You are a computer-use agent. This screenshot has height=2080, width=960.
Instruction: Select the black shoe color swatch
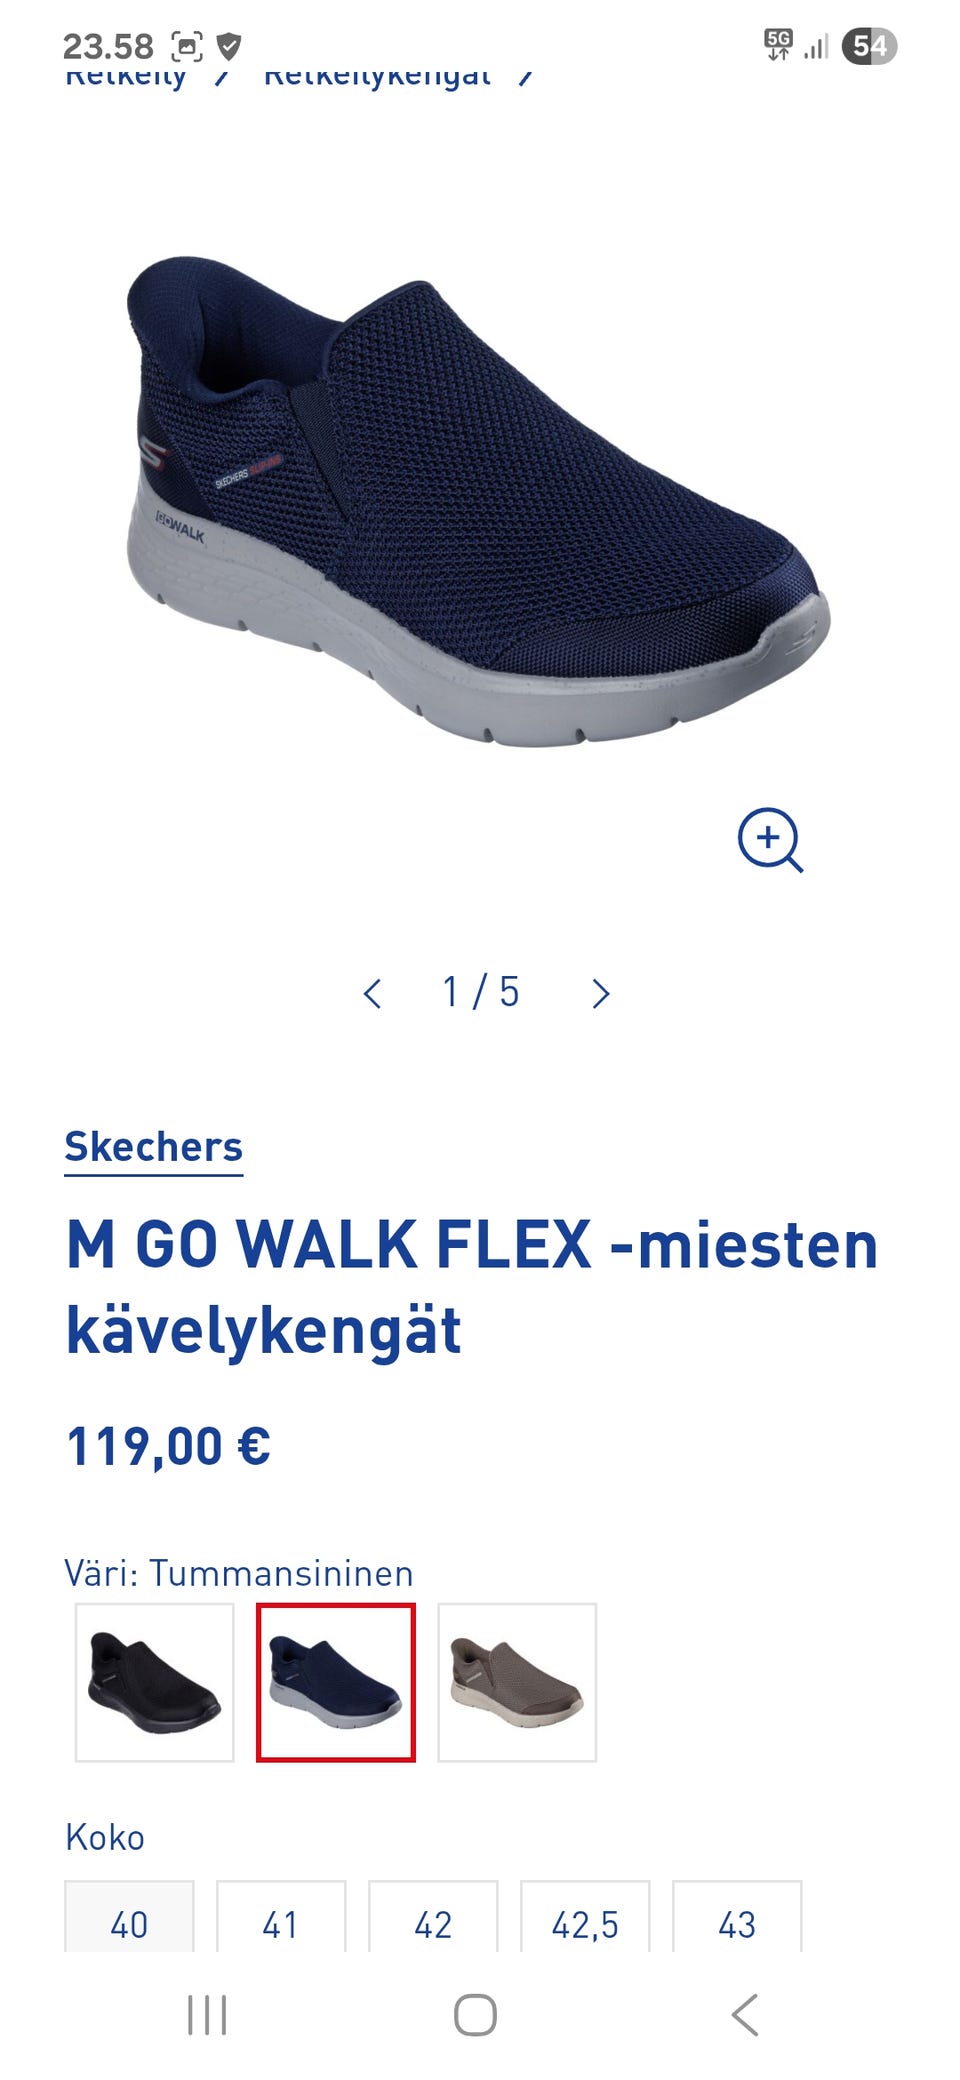coord(154,1682)
